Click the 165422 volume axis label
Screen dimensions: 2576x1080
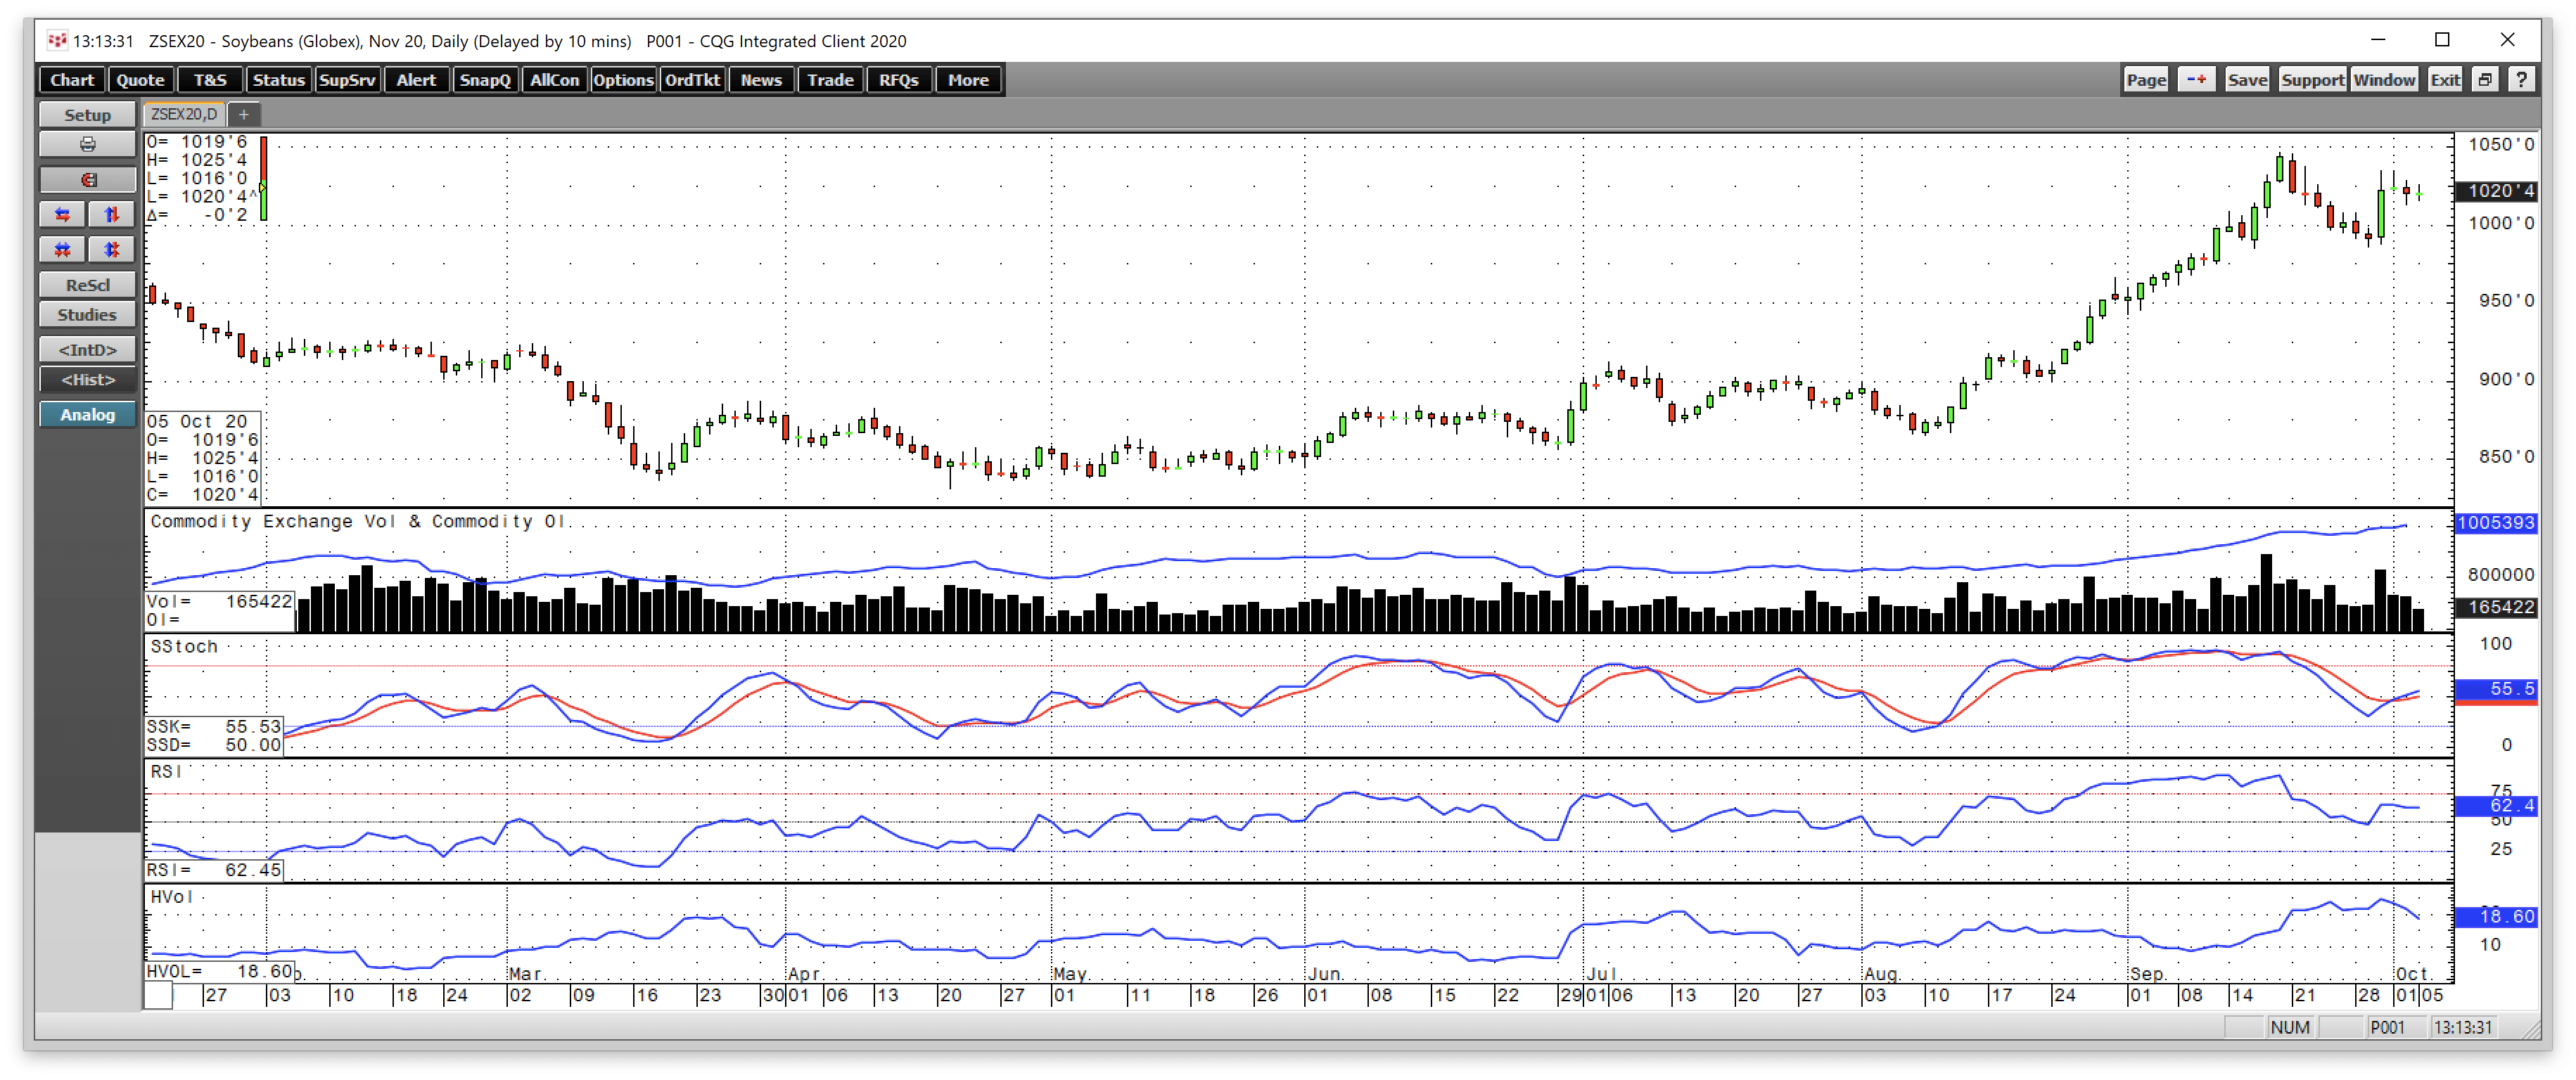[x=2496, y=607]
